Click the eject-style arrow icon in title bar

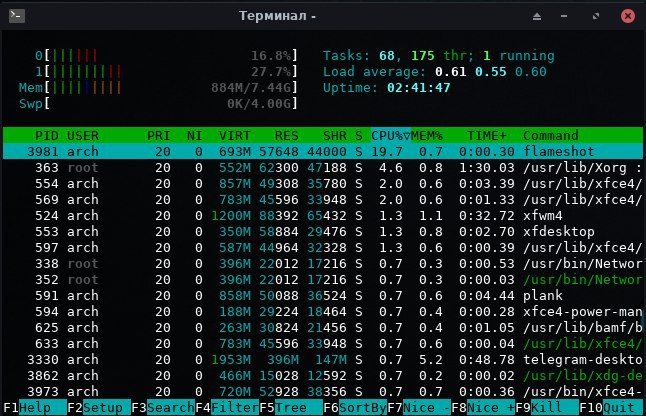536,16
